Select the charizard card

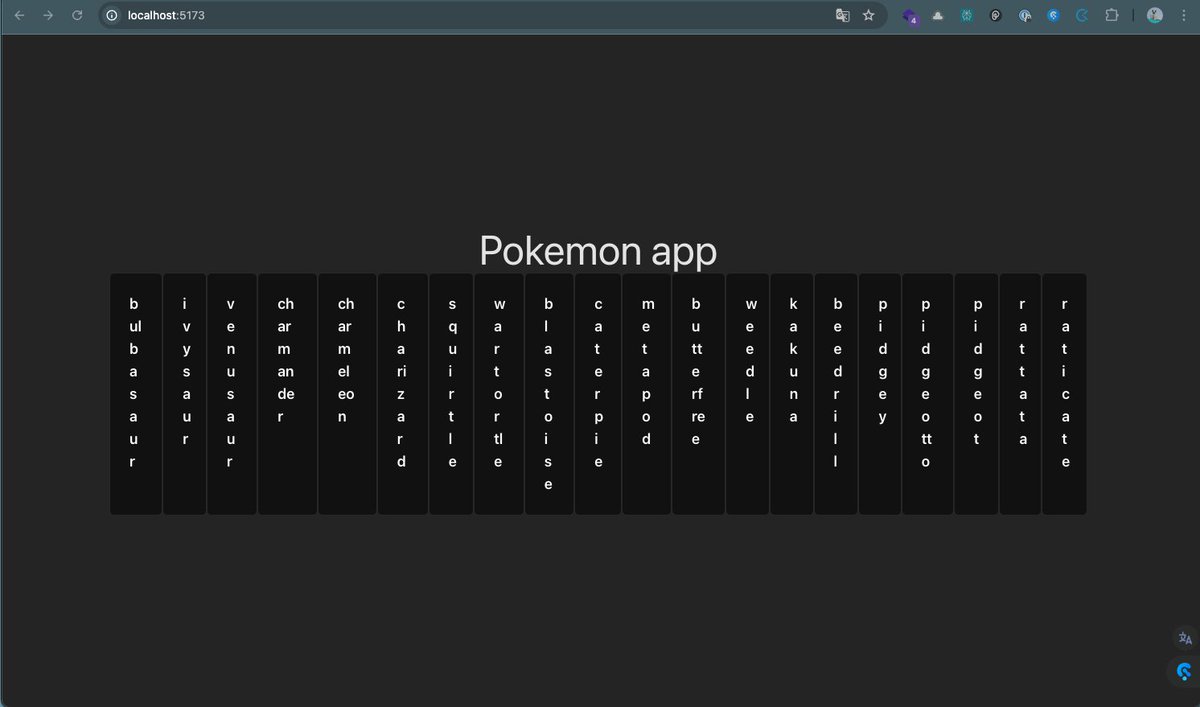(x=403, y=394)
